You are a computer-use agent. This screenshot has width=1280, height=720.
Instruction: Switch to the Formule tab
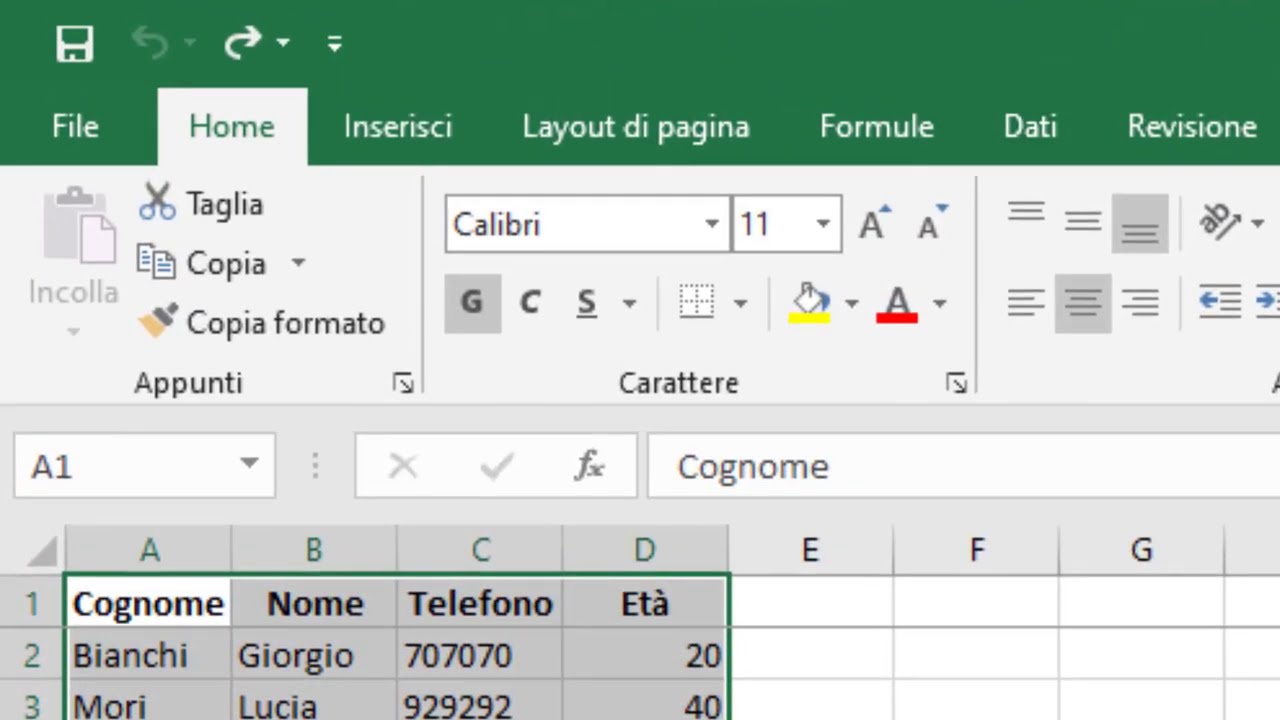[876, 127]
